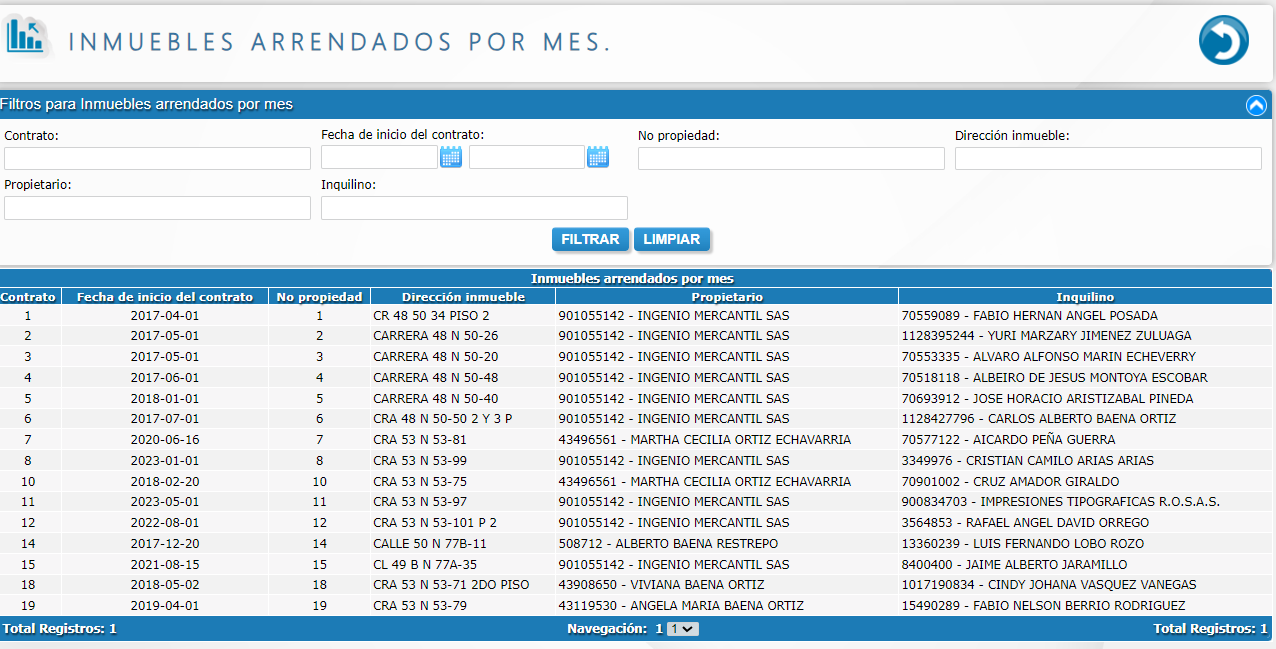This screenshot has height=649, width=1276.
Task: Collapse the filters panel
Action: [x=1256, y=105]
